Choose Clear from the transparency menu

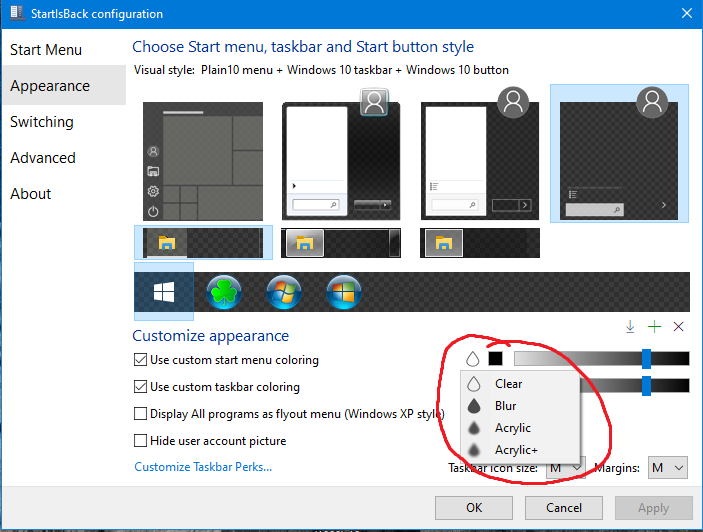520,384
